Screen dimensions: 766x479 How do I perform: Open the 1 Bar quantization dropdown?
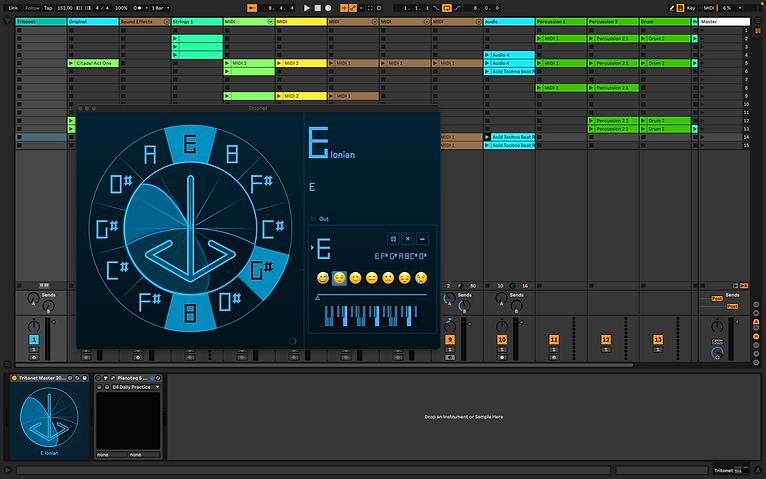point(160,8)
